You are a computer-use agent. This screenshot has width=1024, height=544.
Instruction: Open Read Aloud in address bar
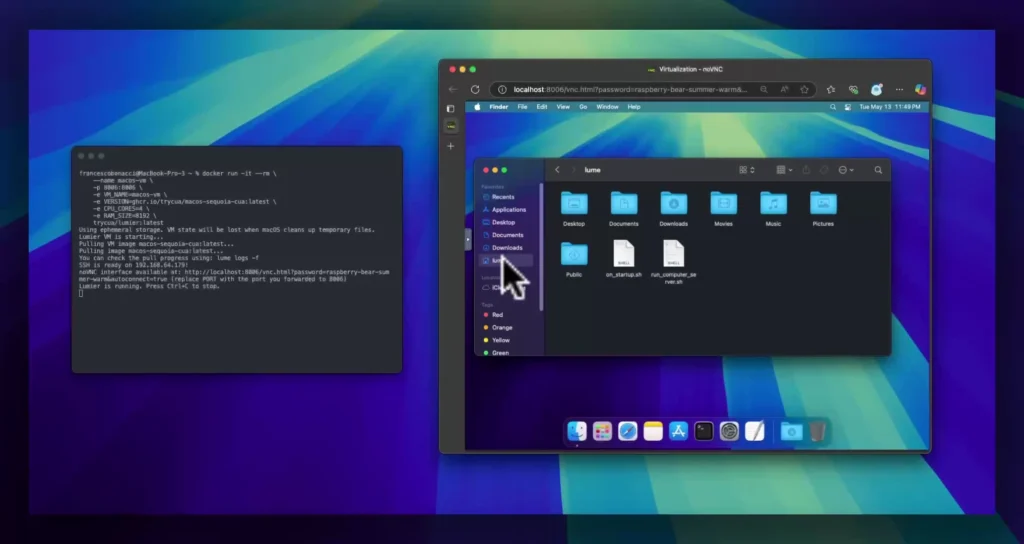[x=784, y=89]
